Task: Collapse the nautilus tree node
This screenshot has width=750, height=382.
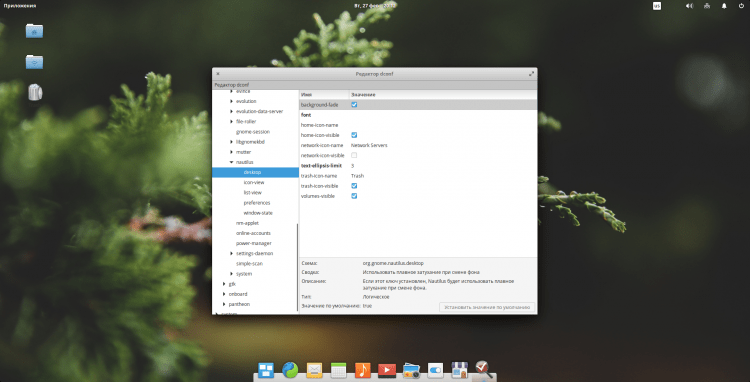Action: pos(232,163)
